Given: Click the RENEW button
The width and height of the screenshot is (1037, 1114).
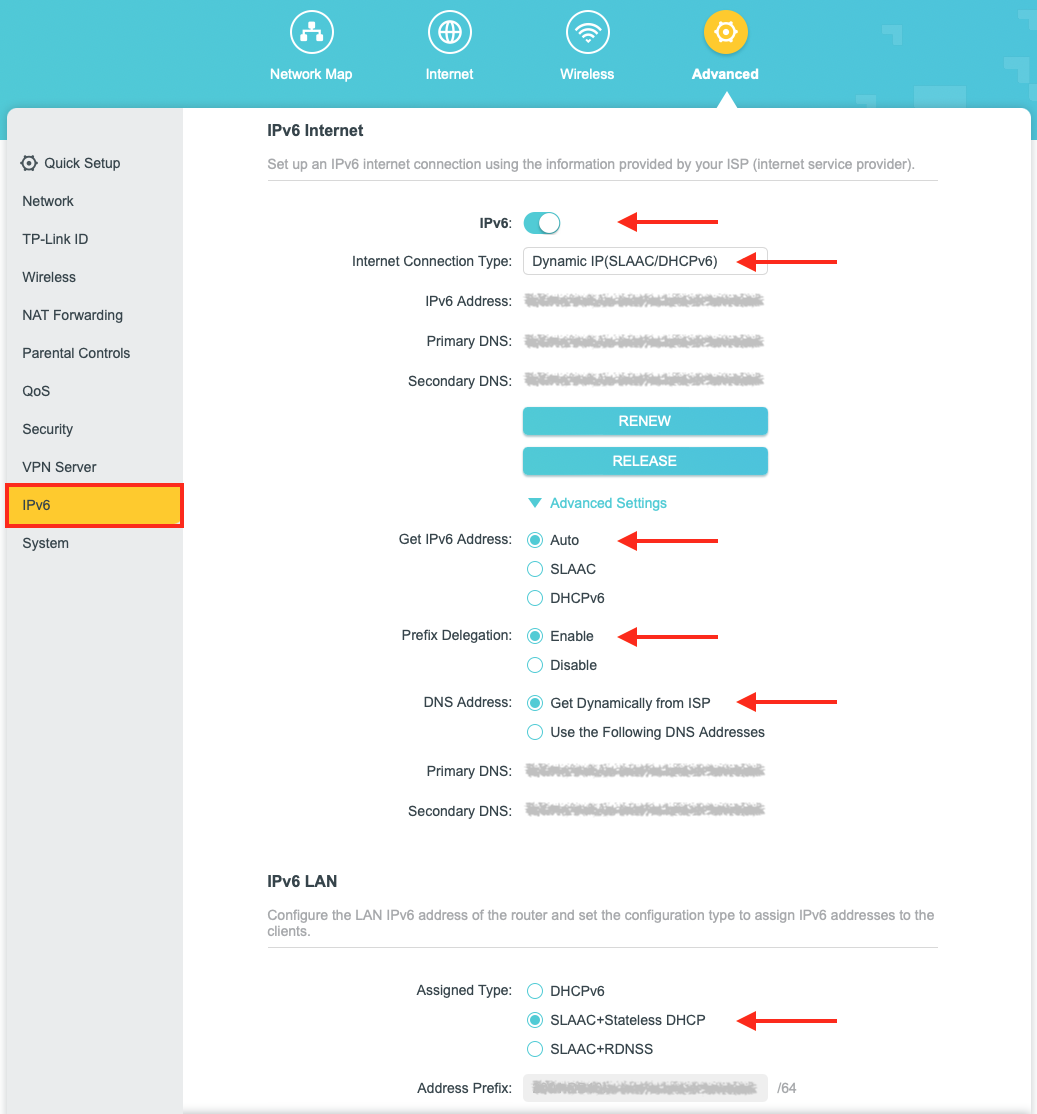Looking at the screenshot, I should (x=644, y=421).
